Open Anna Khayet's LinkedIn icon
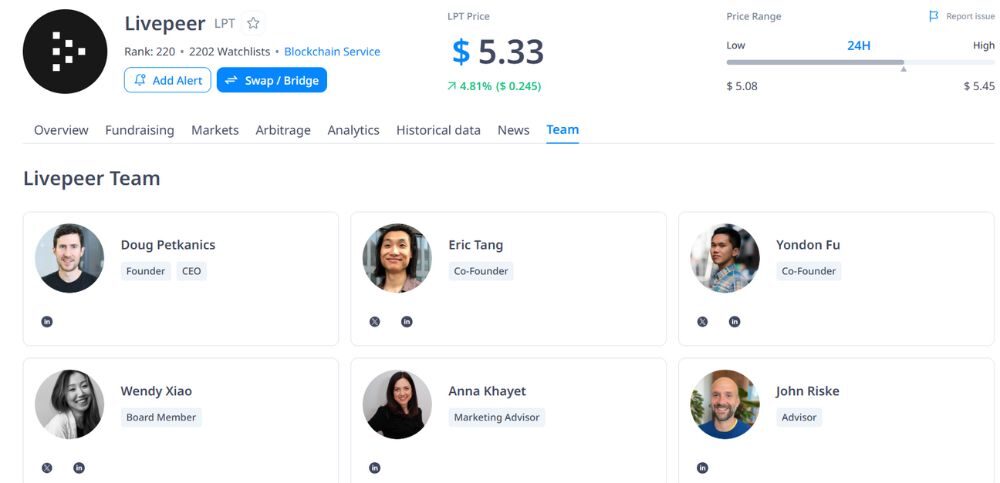This screenshot has width=1000, height=483. [x=374, y=468]
